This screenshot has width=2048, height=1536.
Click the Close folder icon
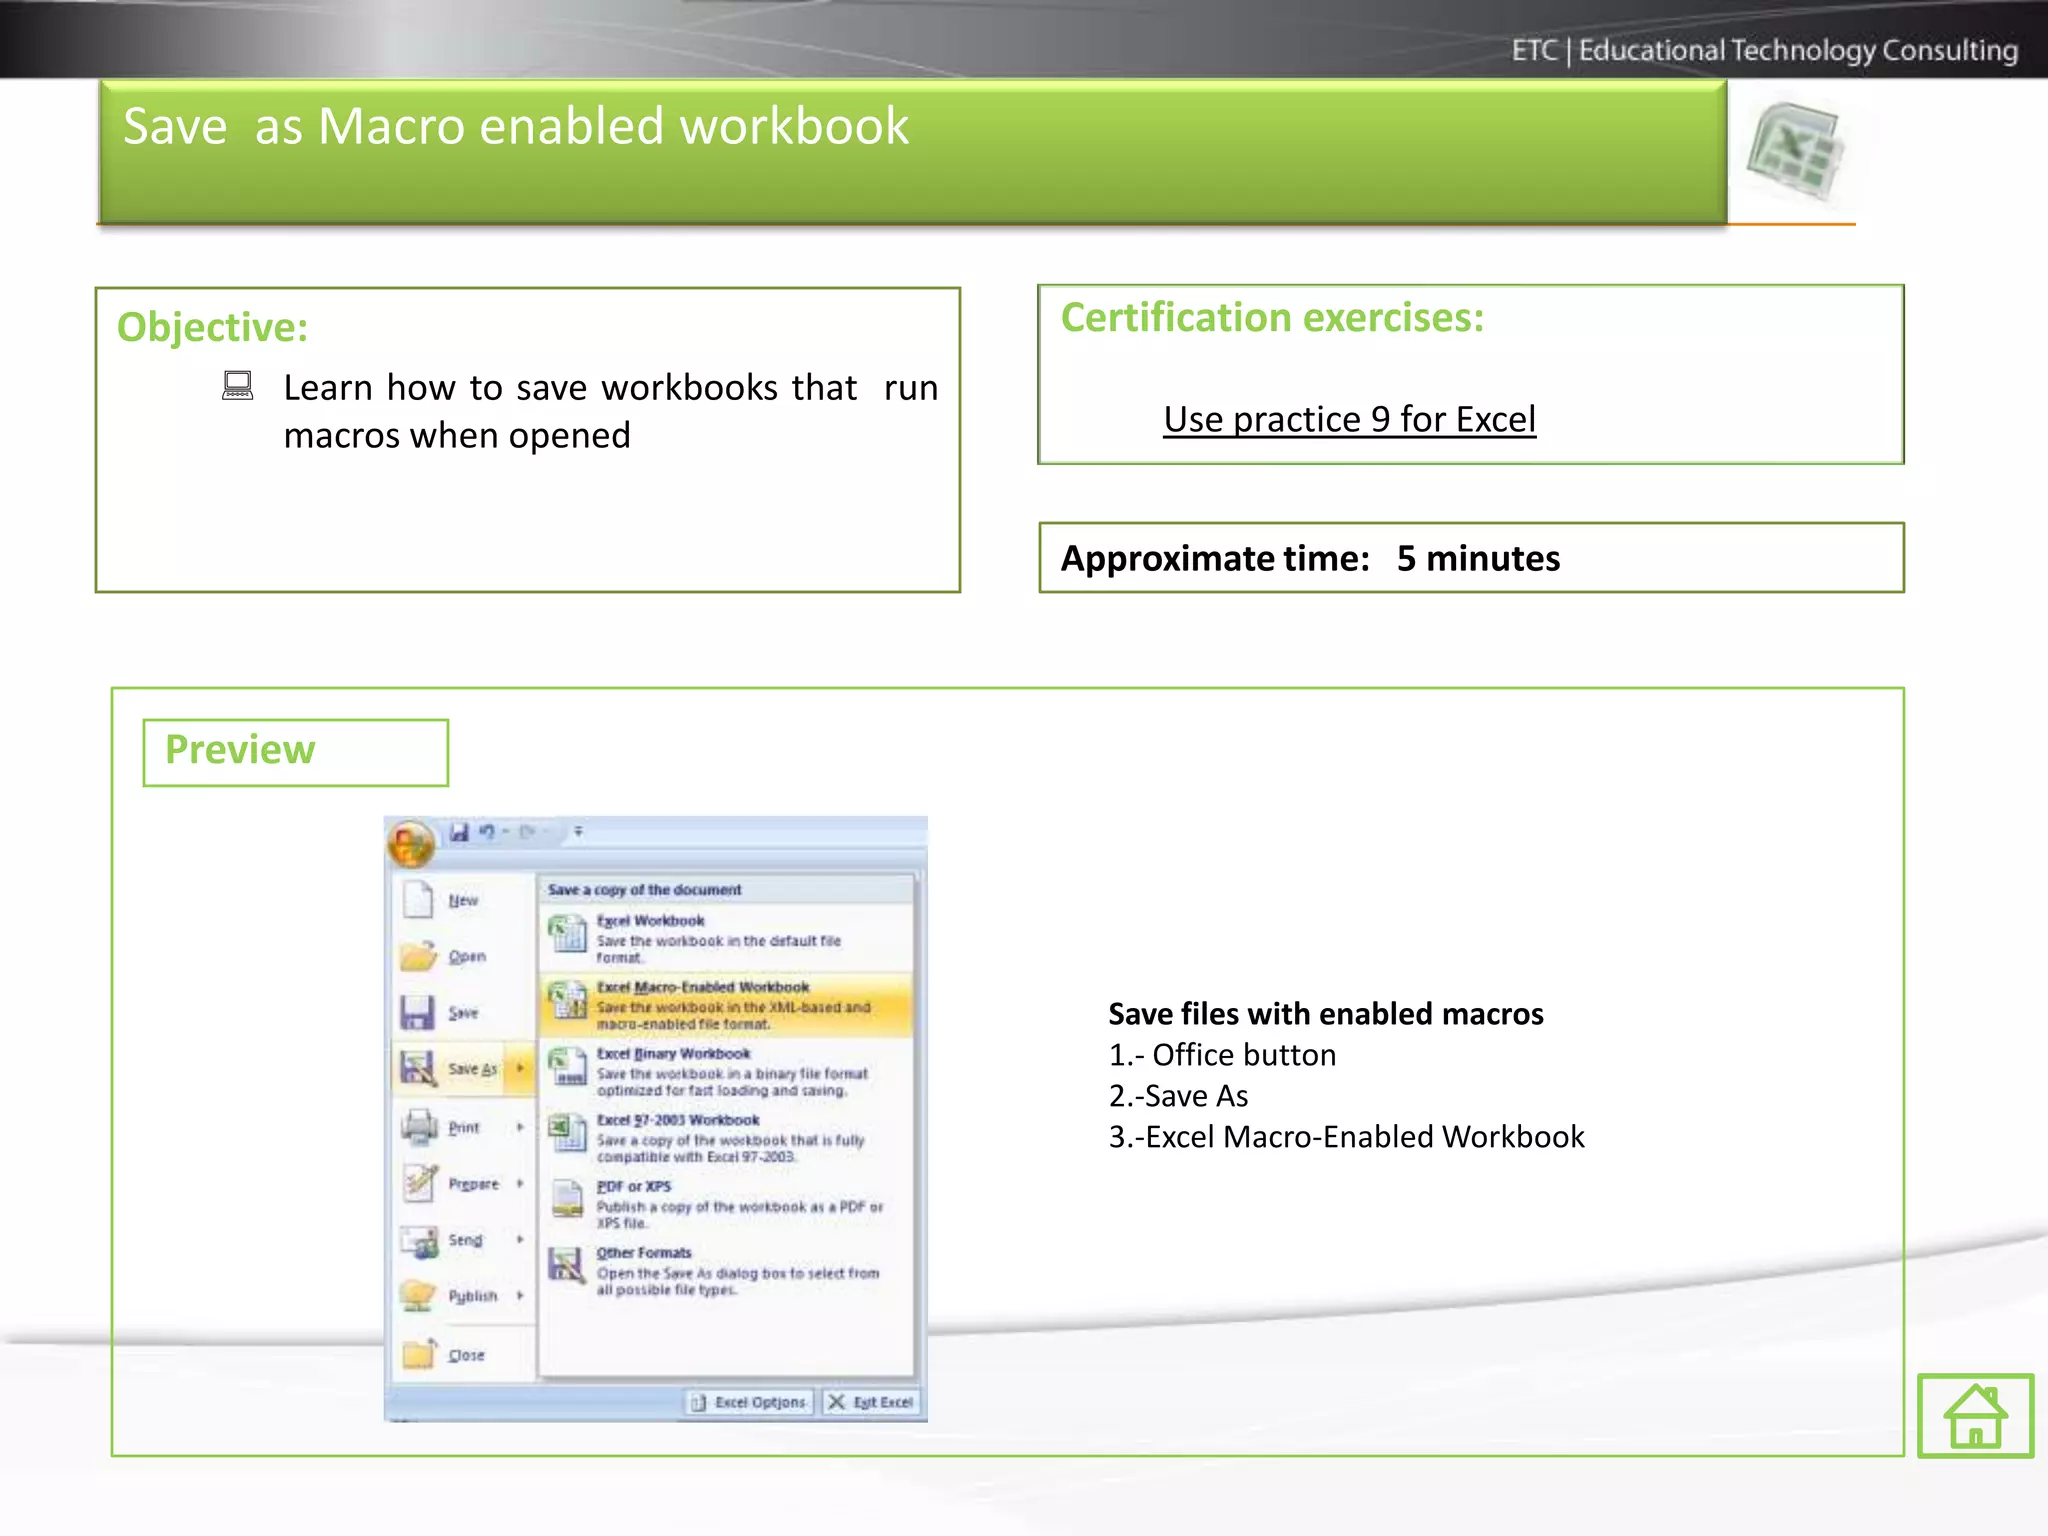point(419,1354)
